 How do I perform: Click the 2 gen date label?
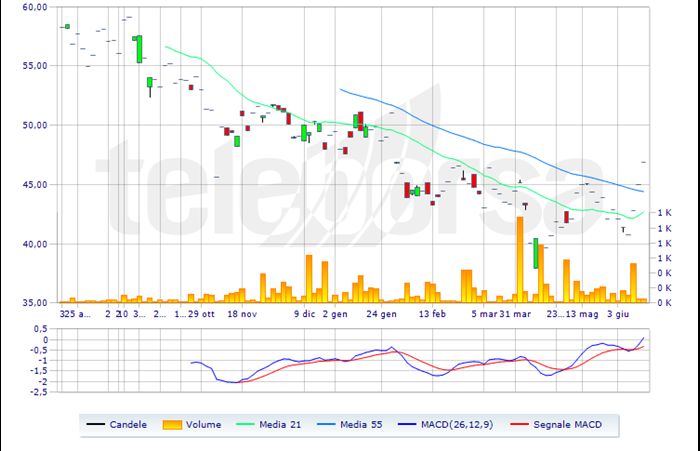[x=335, y=314]
